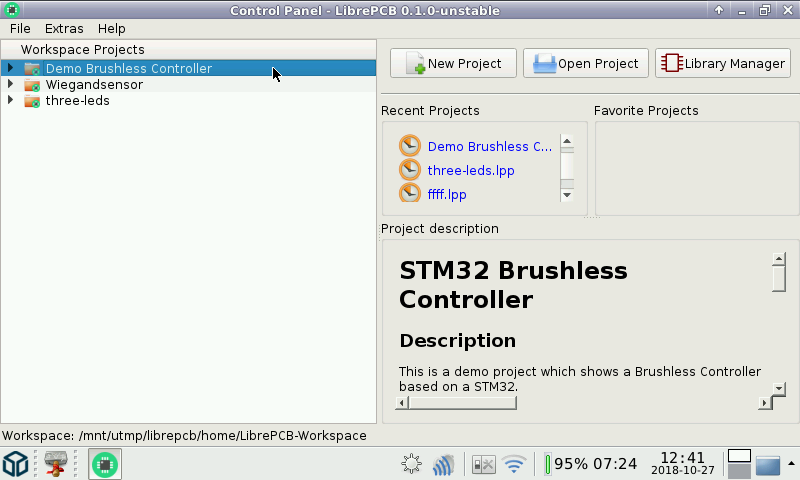Expand the three-leds project folder
Viewport: 800px width, 480px height.
pos(10,101)
